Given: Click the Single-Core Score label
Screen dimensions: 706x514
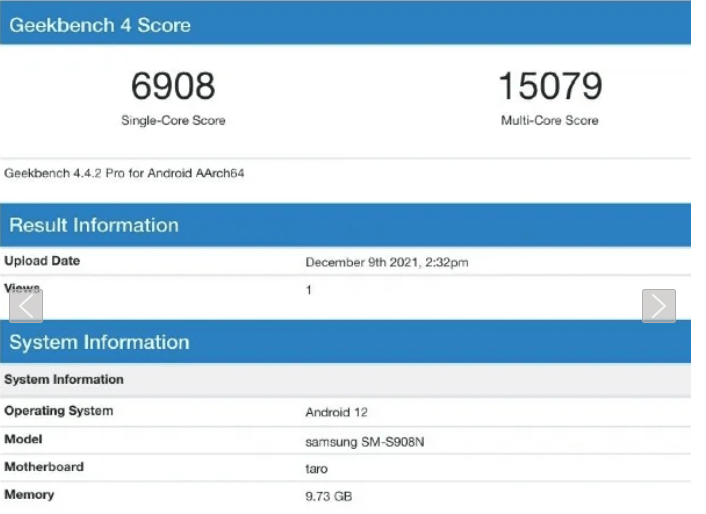Looking at the screenshot, I should [173, 121].
